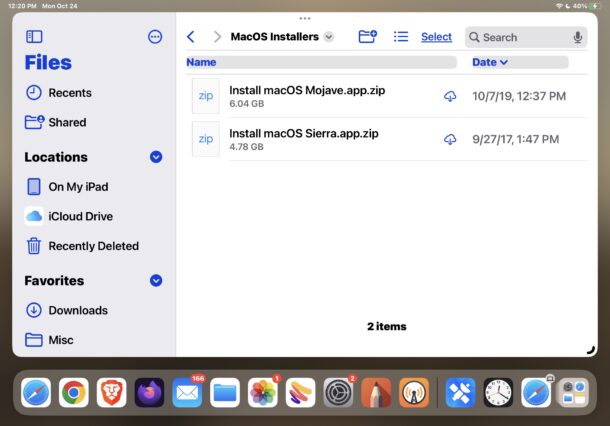Select Install macOS Sierra.app.zip file name
Image resolution: width=610 pixels, height=426 pixels.
point(304,133)
